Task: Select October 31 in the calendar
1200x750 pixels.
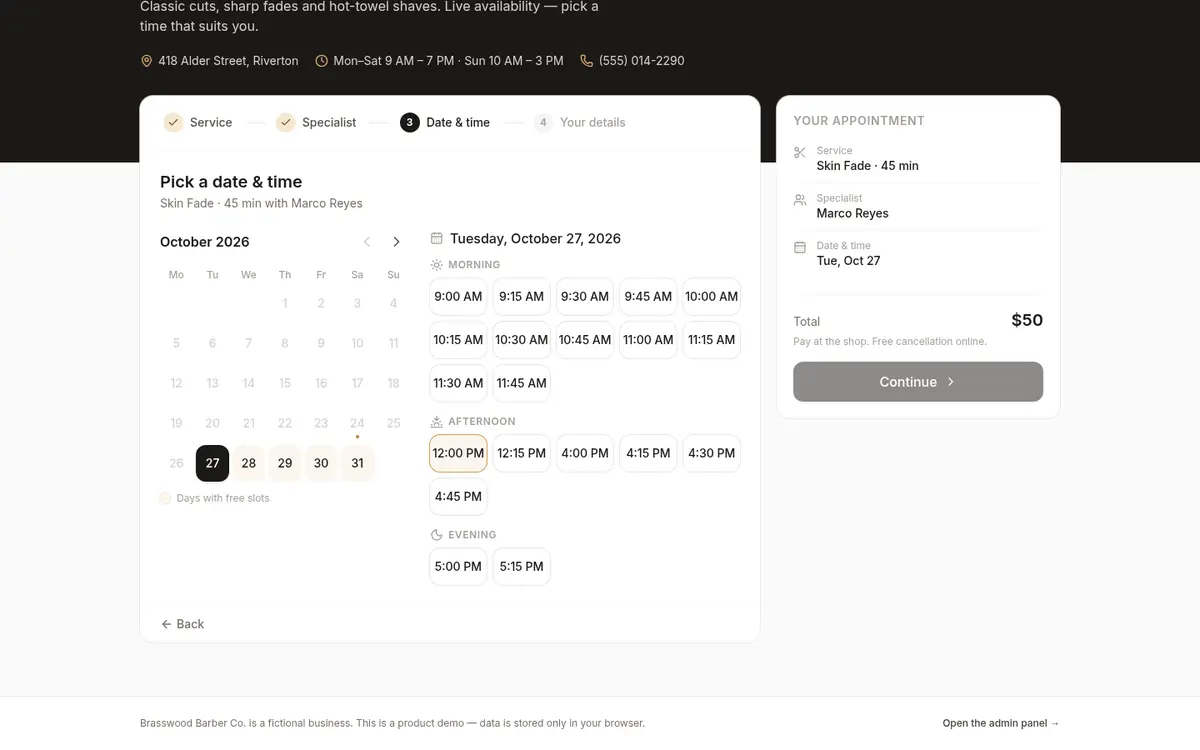Action: point(357,463)
